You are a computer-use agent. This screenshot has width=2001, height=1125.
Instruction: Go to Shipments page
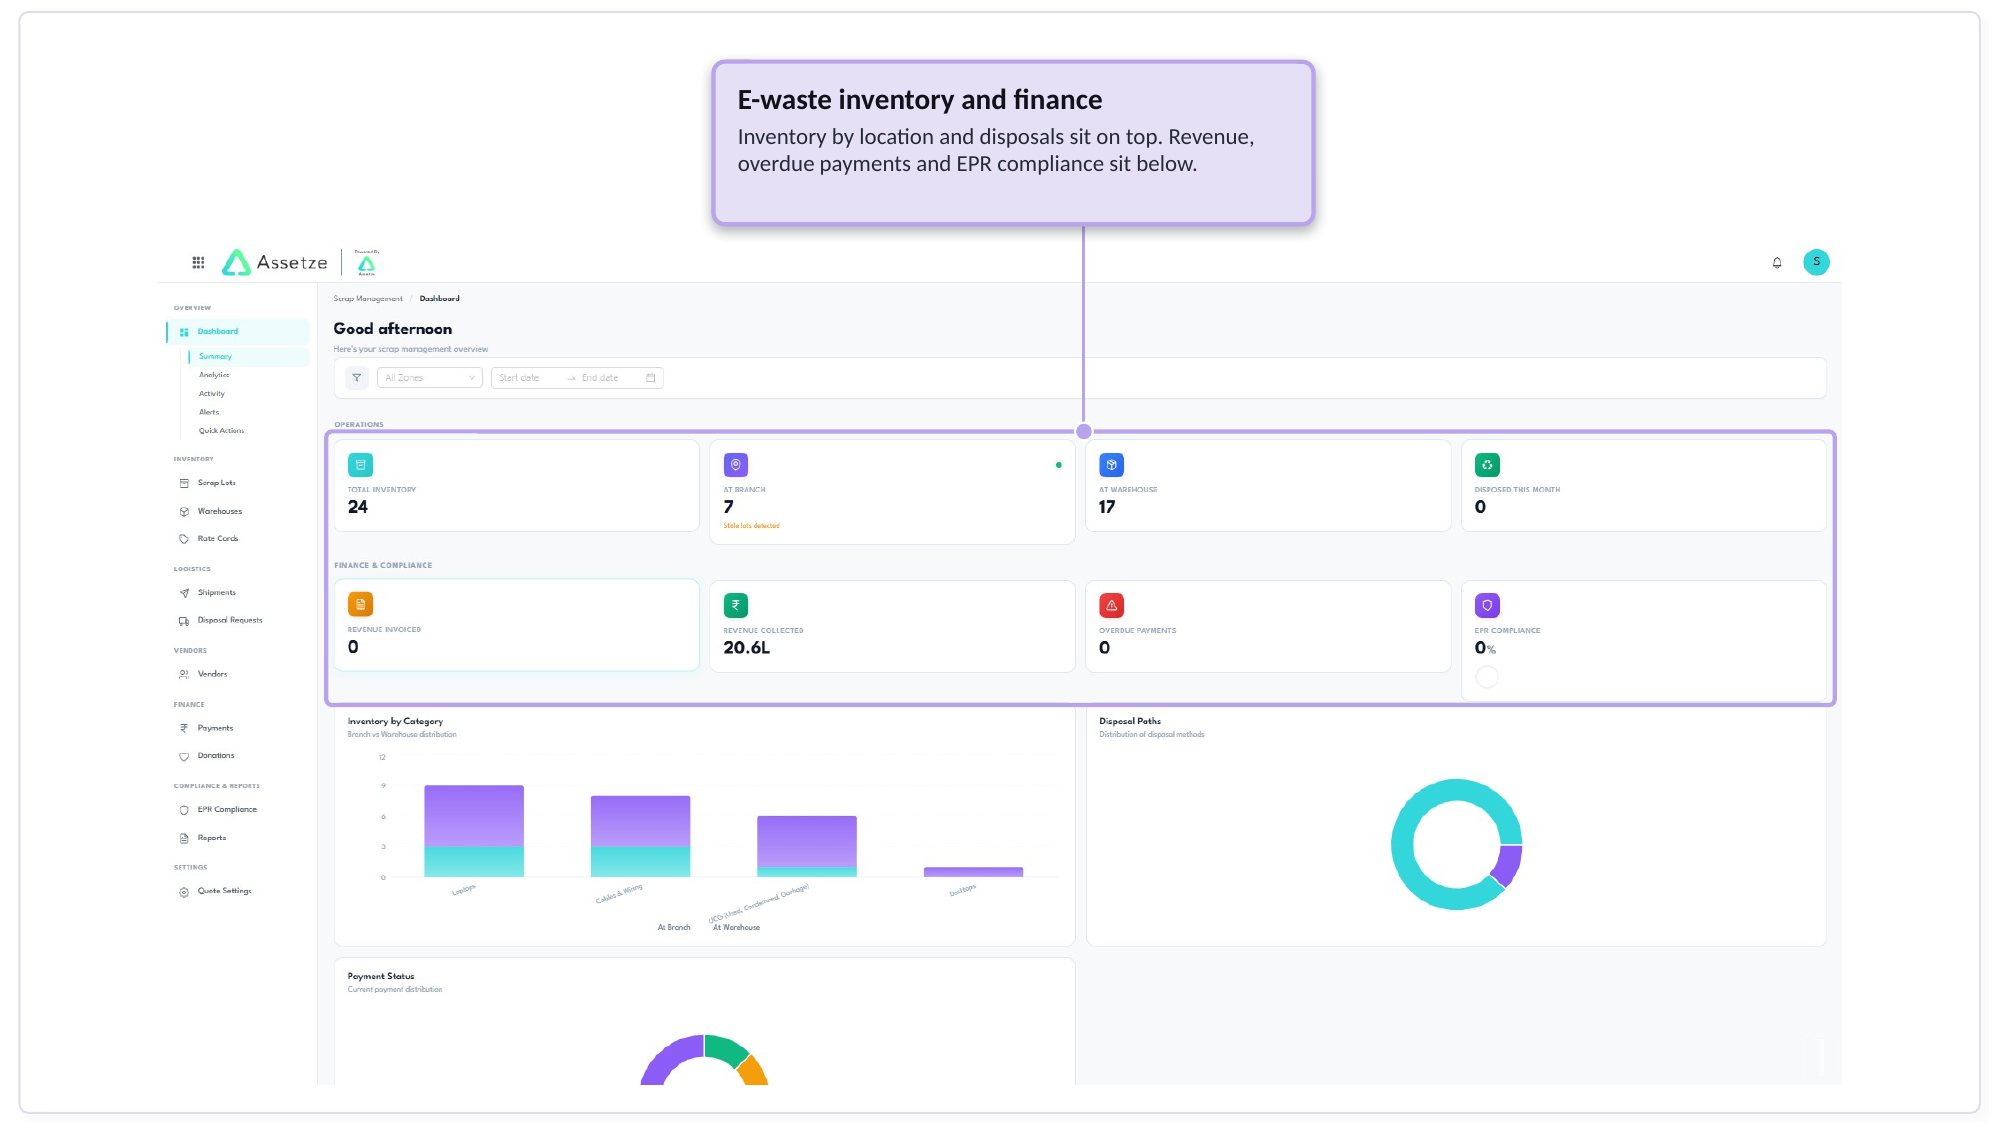point(217,593)
